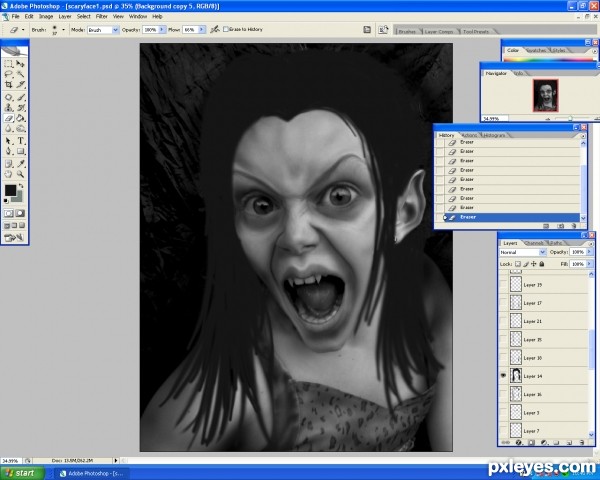
Task: Click the delete layer trash icon
Action: pyautogui.click(x=582, y=442)
